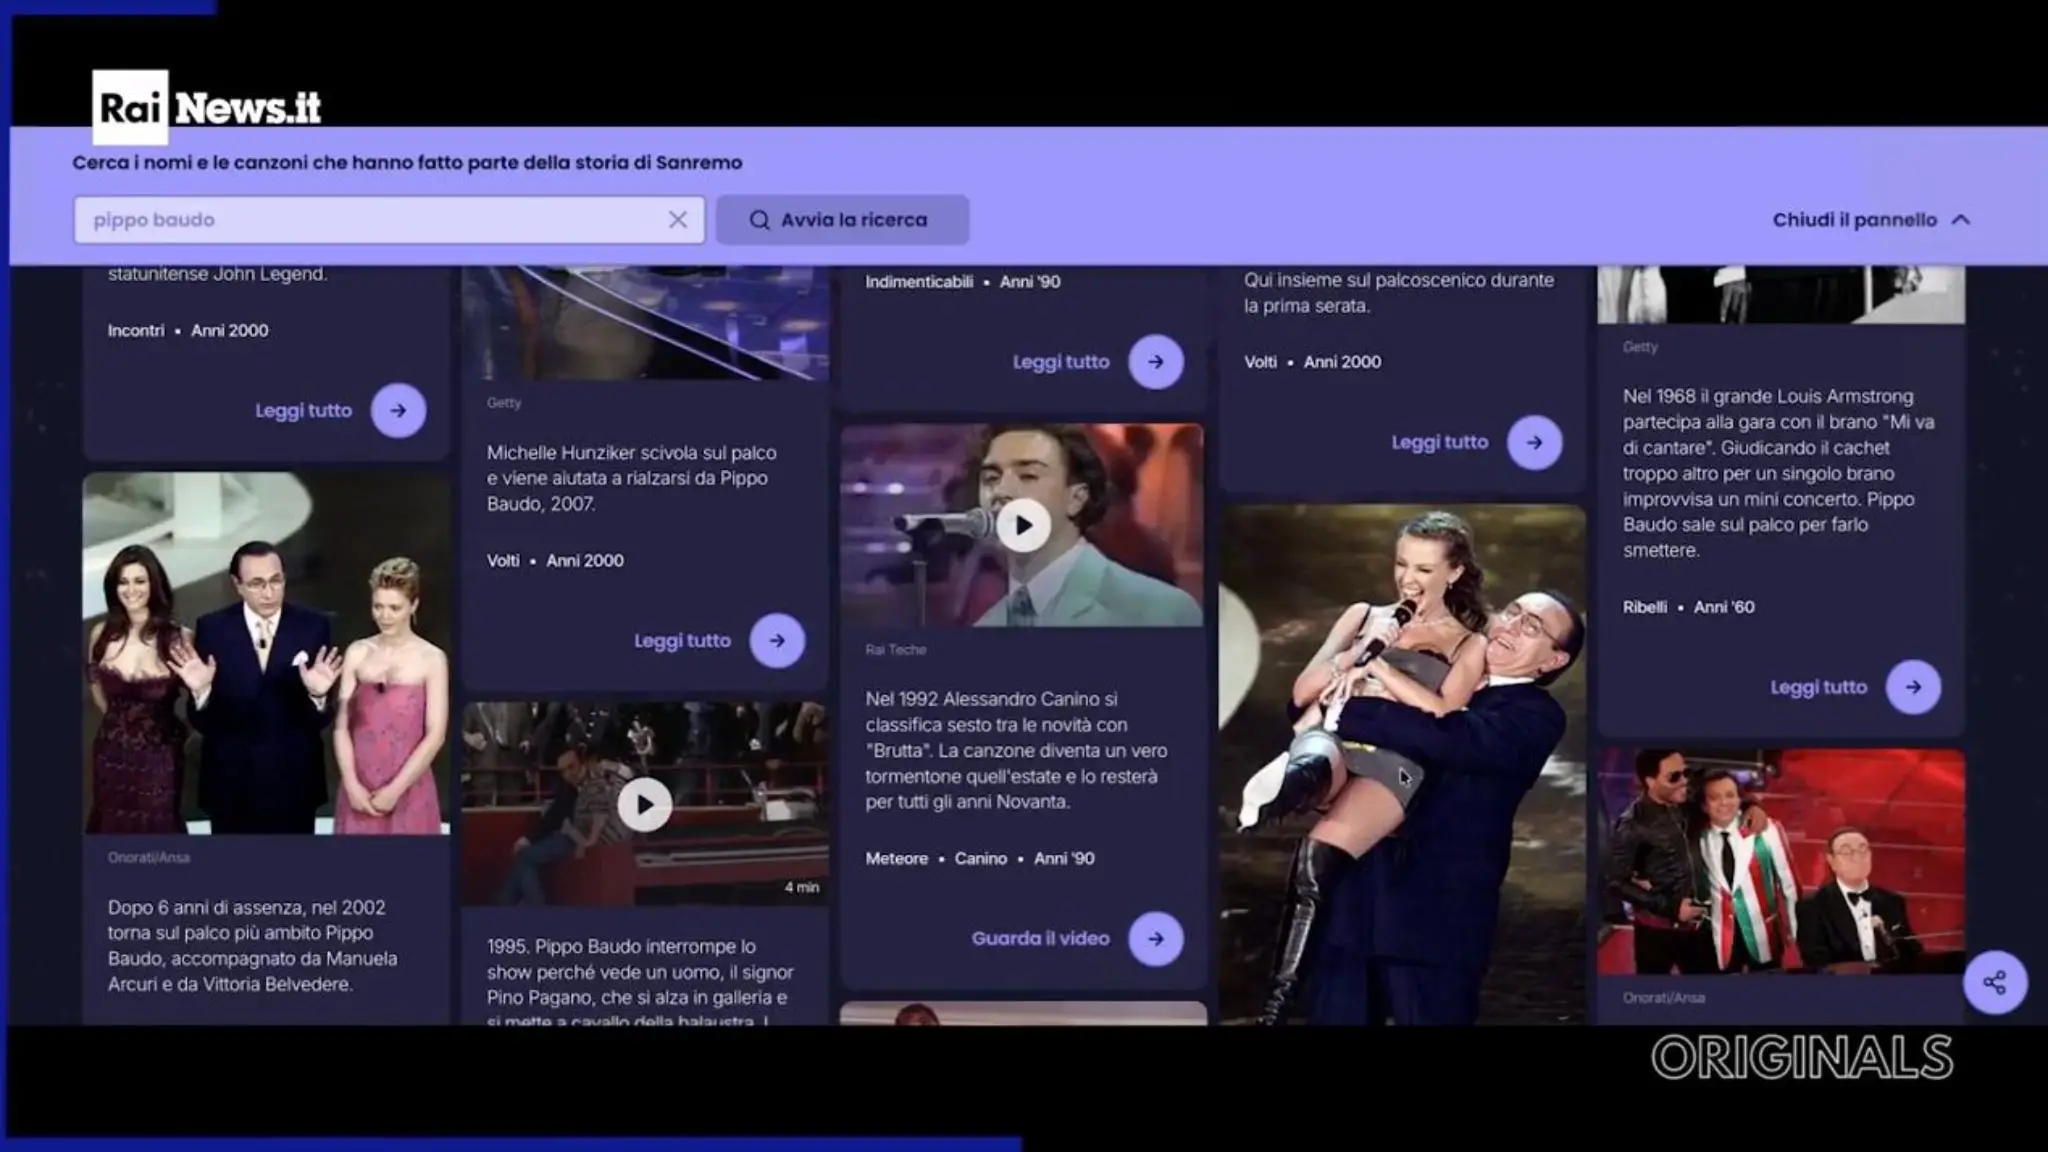2048x1152 pixels.
Task: Arrow icon on John Legend card
Action: click(x=398, y=411)
